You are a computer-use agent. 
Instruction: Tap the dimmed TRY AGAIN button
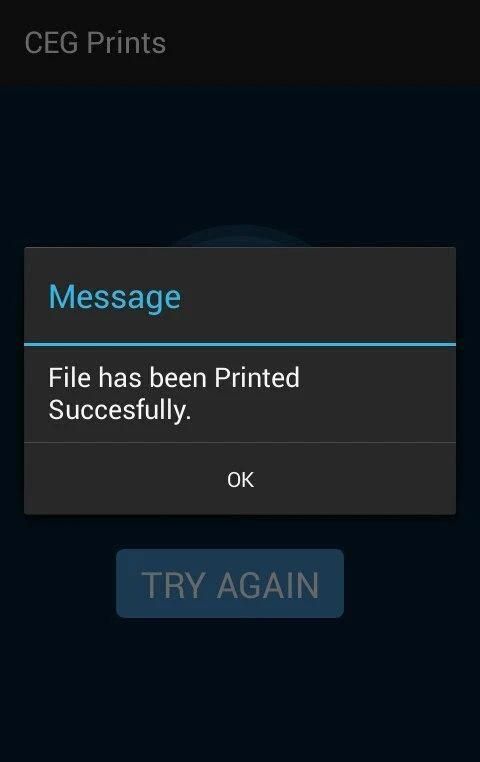point(230,583)
